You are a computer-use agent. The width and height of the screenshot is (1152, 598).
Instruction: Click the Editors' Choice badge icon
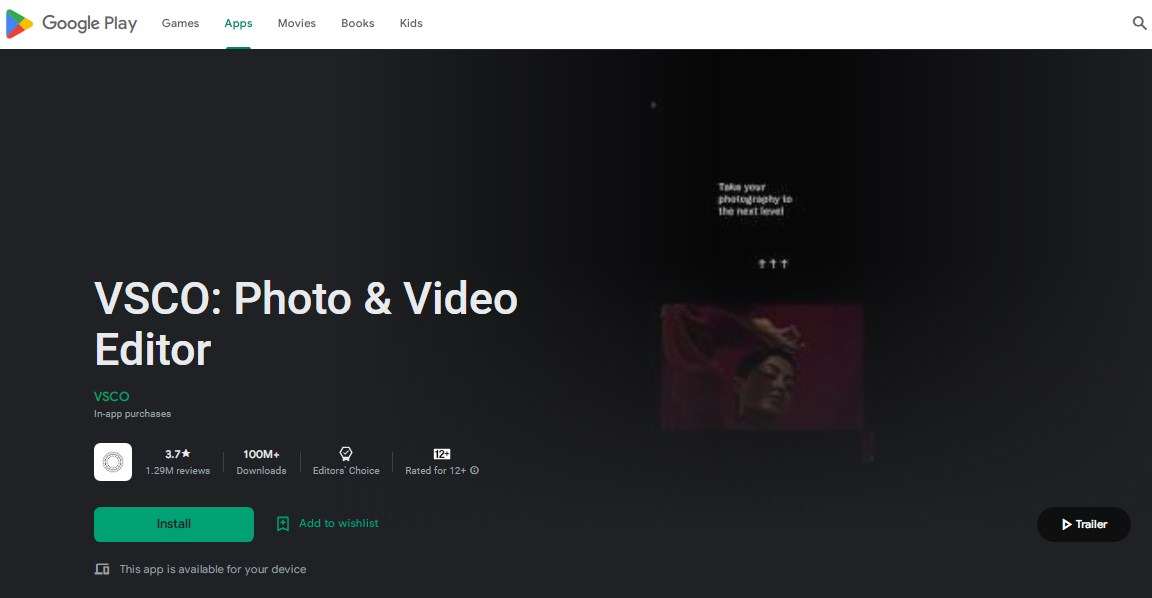346,453
